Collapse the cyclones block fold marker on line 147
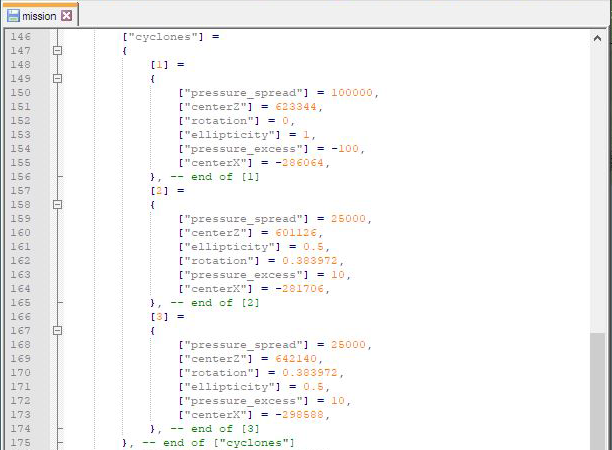The width and height of the screenshot is (612, 450). [57, 50]
